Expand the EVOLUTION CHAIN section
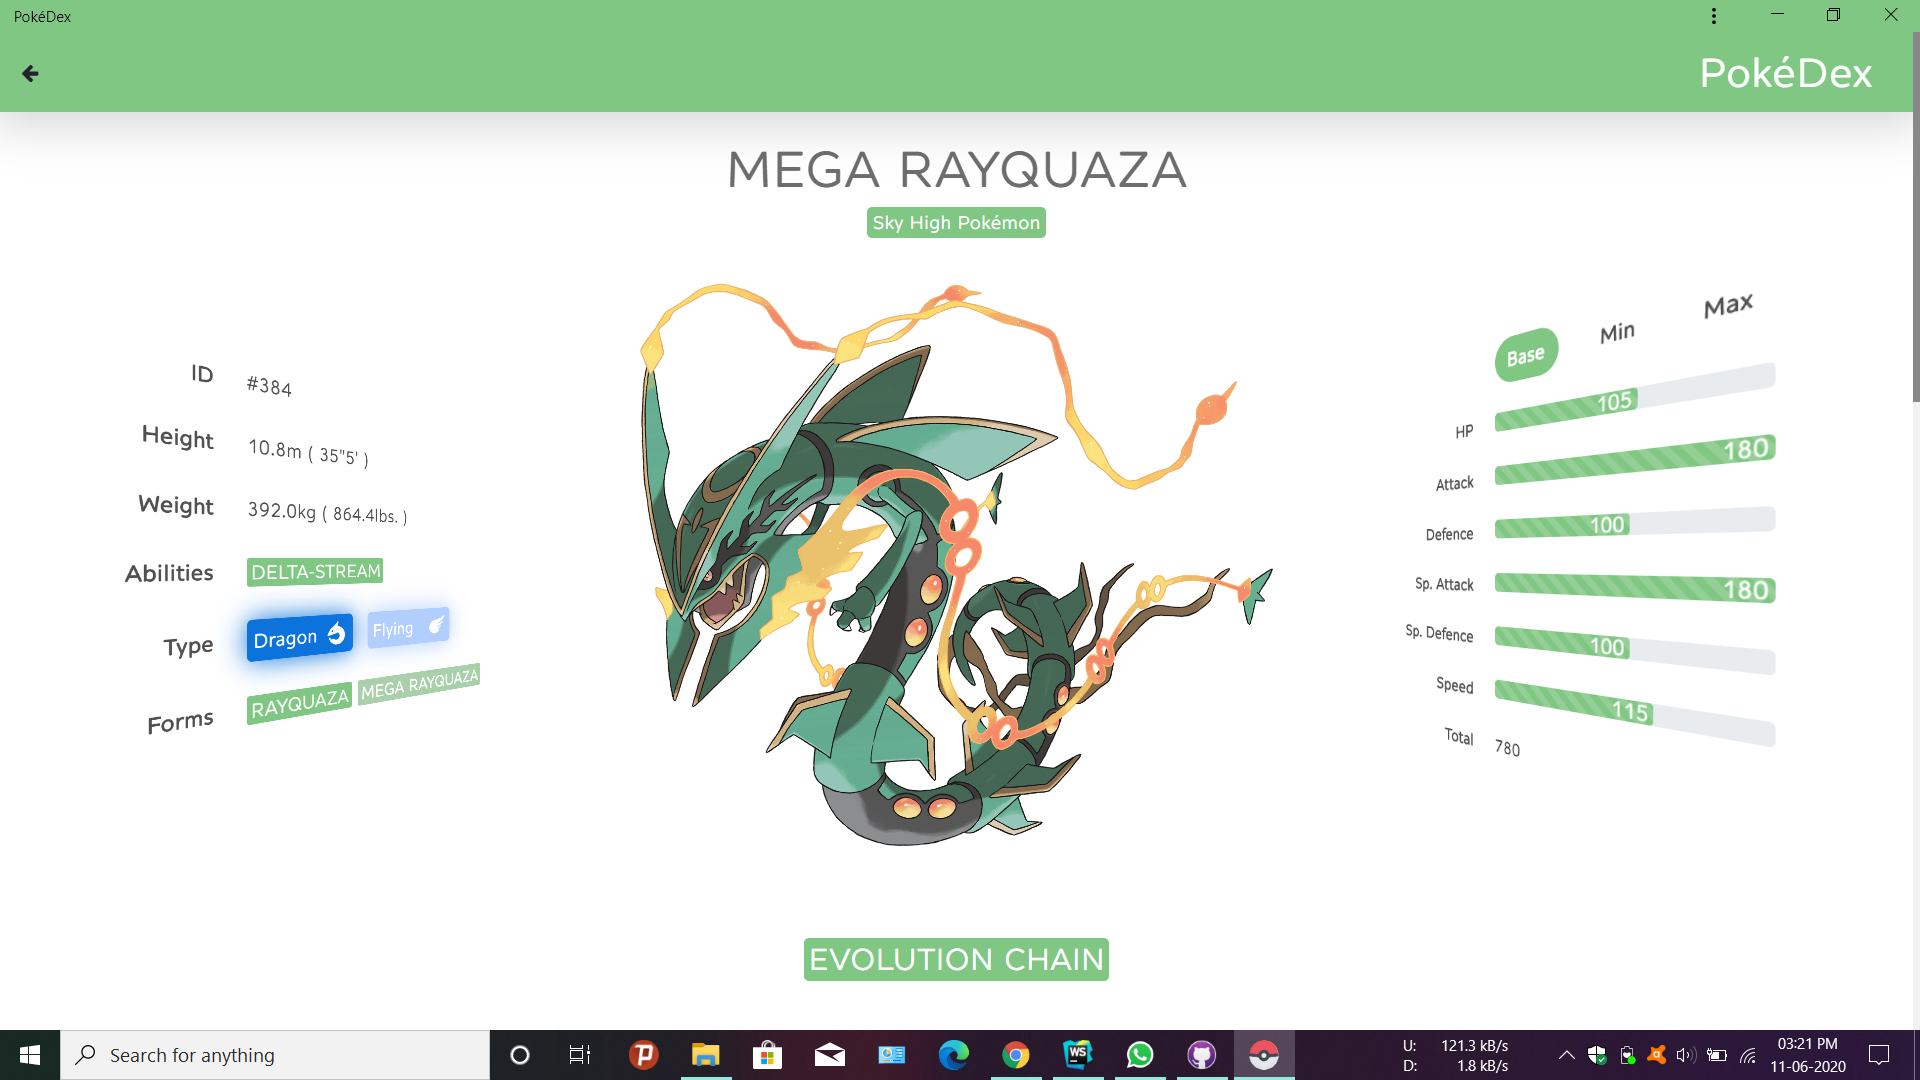1920x1080 pixels. 955,959
